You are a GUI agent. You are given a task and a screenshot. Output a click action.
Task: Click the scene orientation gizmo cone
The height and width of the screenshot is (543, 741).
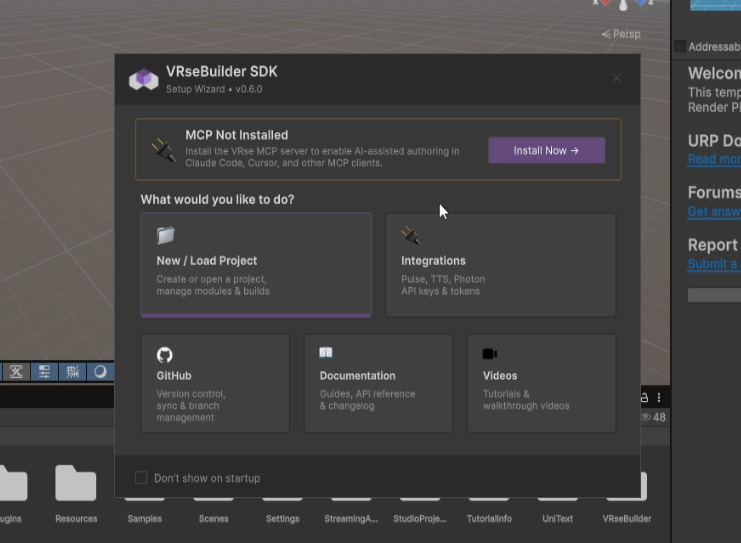tap(623, 5)
